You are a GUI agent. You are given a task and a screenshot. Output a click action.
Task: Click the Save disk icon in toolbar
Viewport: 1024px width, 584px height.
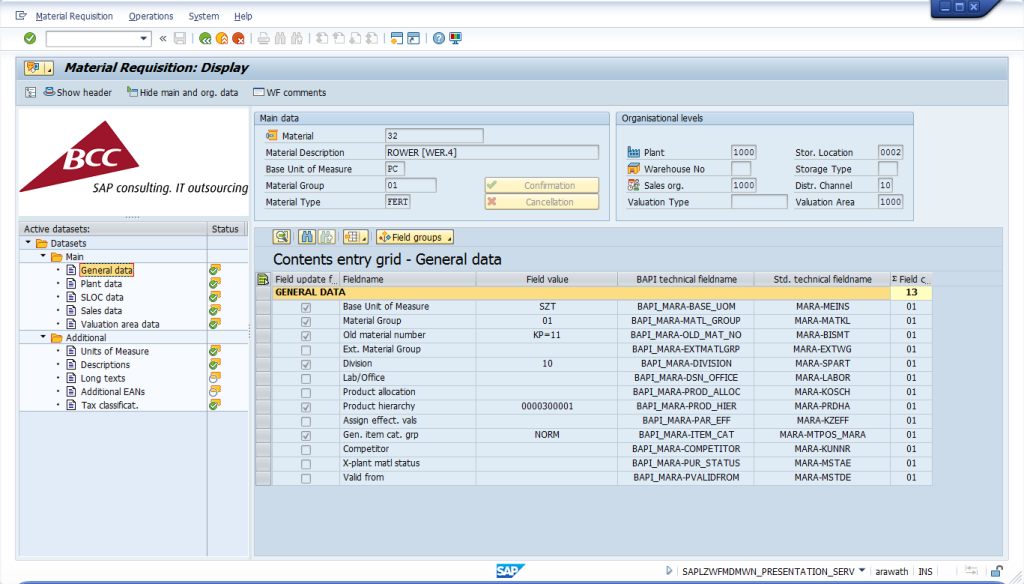[180, 39]
